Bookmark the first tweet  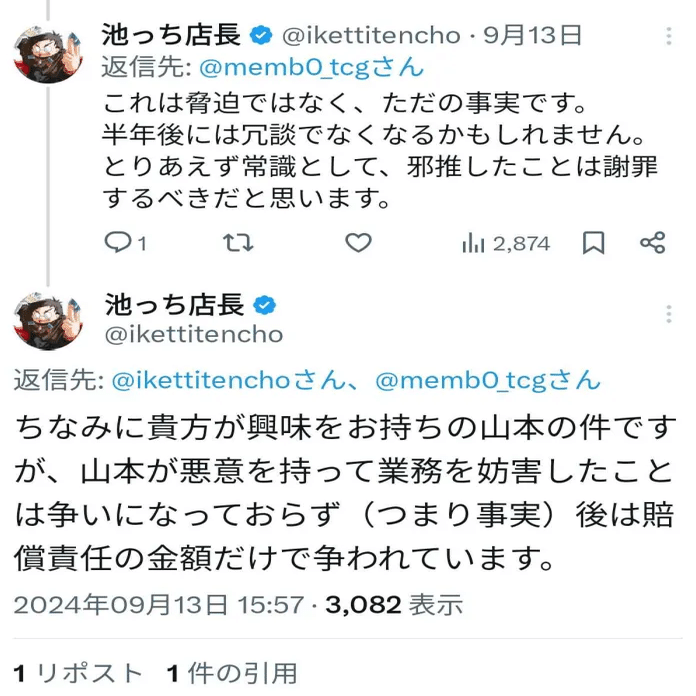[x=593, y=243]
